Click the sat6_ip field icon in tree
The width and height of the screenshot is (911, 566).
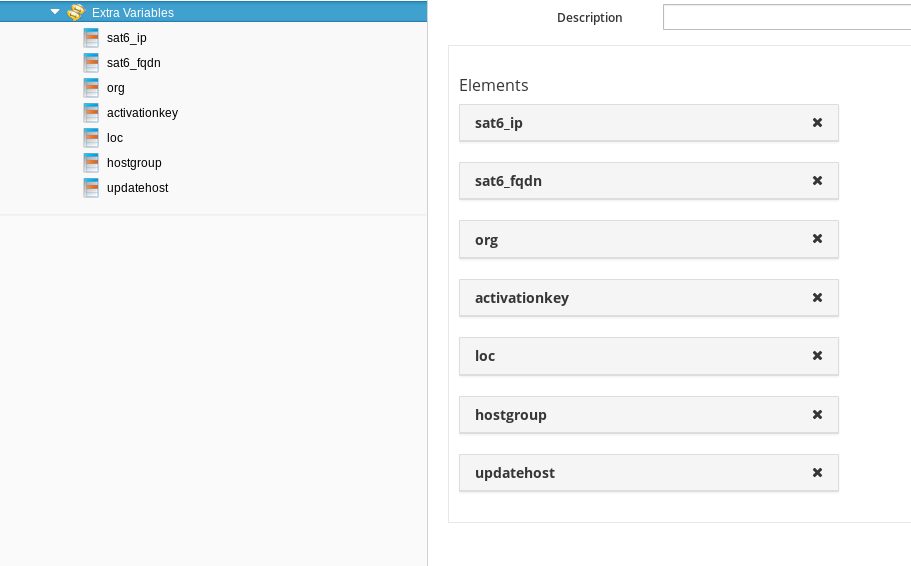tap(91, 38)
